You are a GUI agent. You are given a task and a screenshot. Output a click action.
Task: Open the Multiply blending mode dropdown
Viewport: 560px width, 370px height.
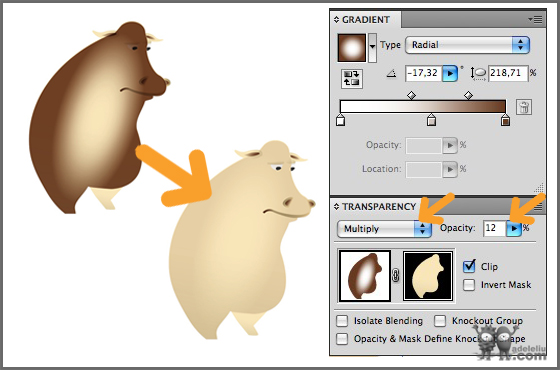[x=384, y=229]
